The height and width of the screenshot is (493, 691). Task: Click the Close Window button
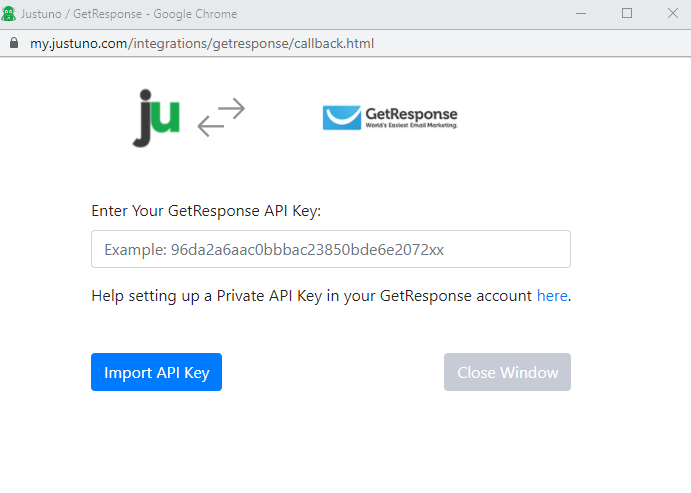click(x=507, y=372)
